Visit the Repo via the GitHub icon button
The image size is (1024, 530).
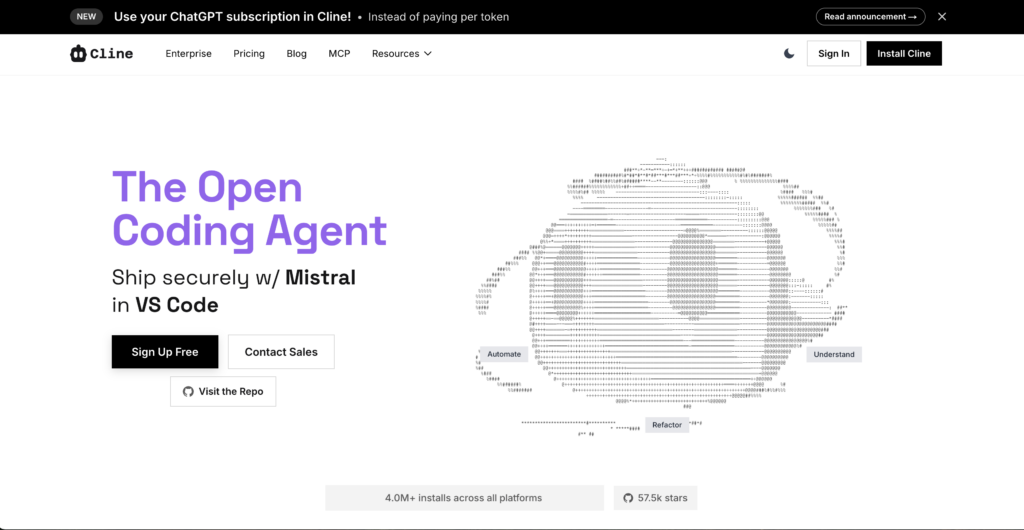click(223, 391)
